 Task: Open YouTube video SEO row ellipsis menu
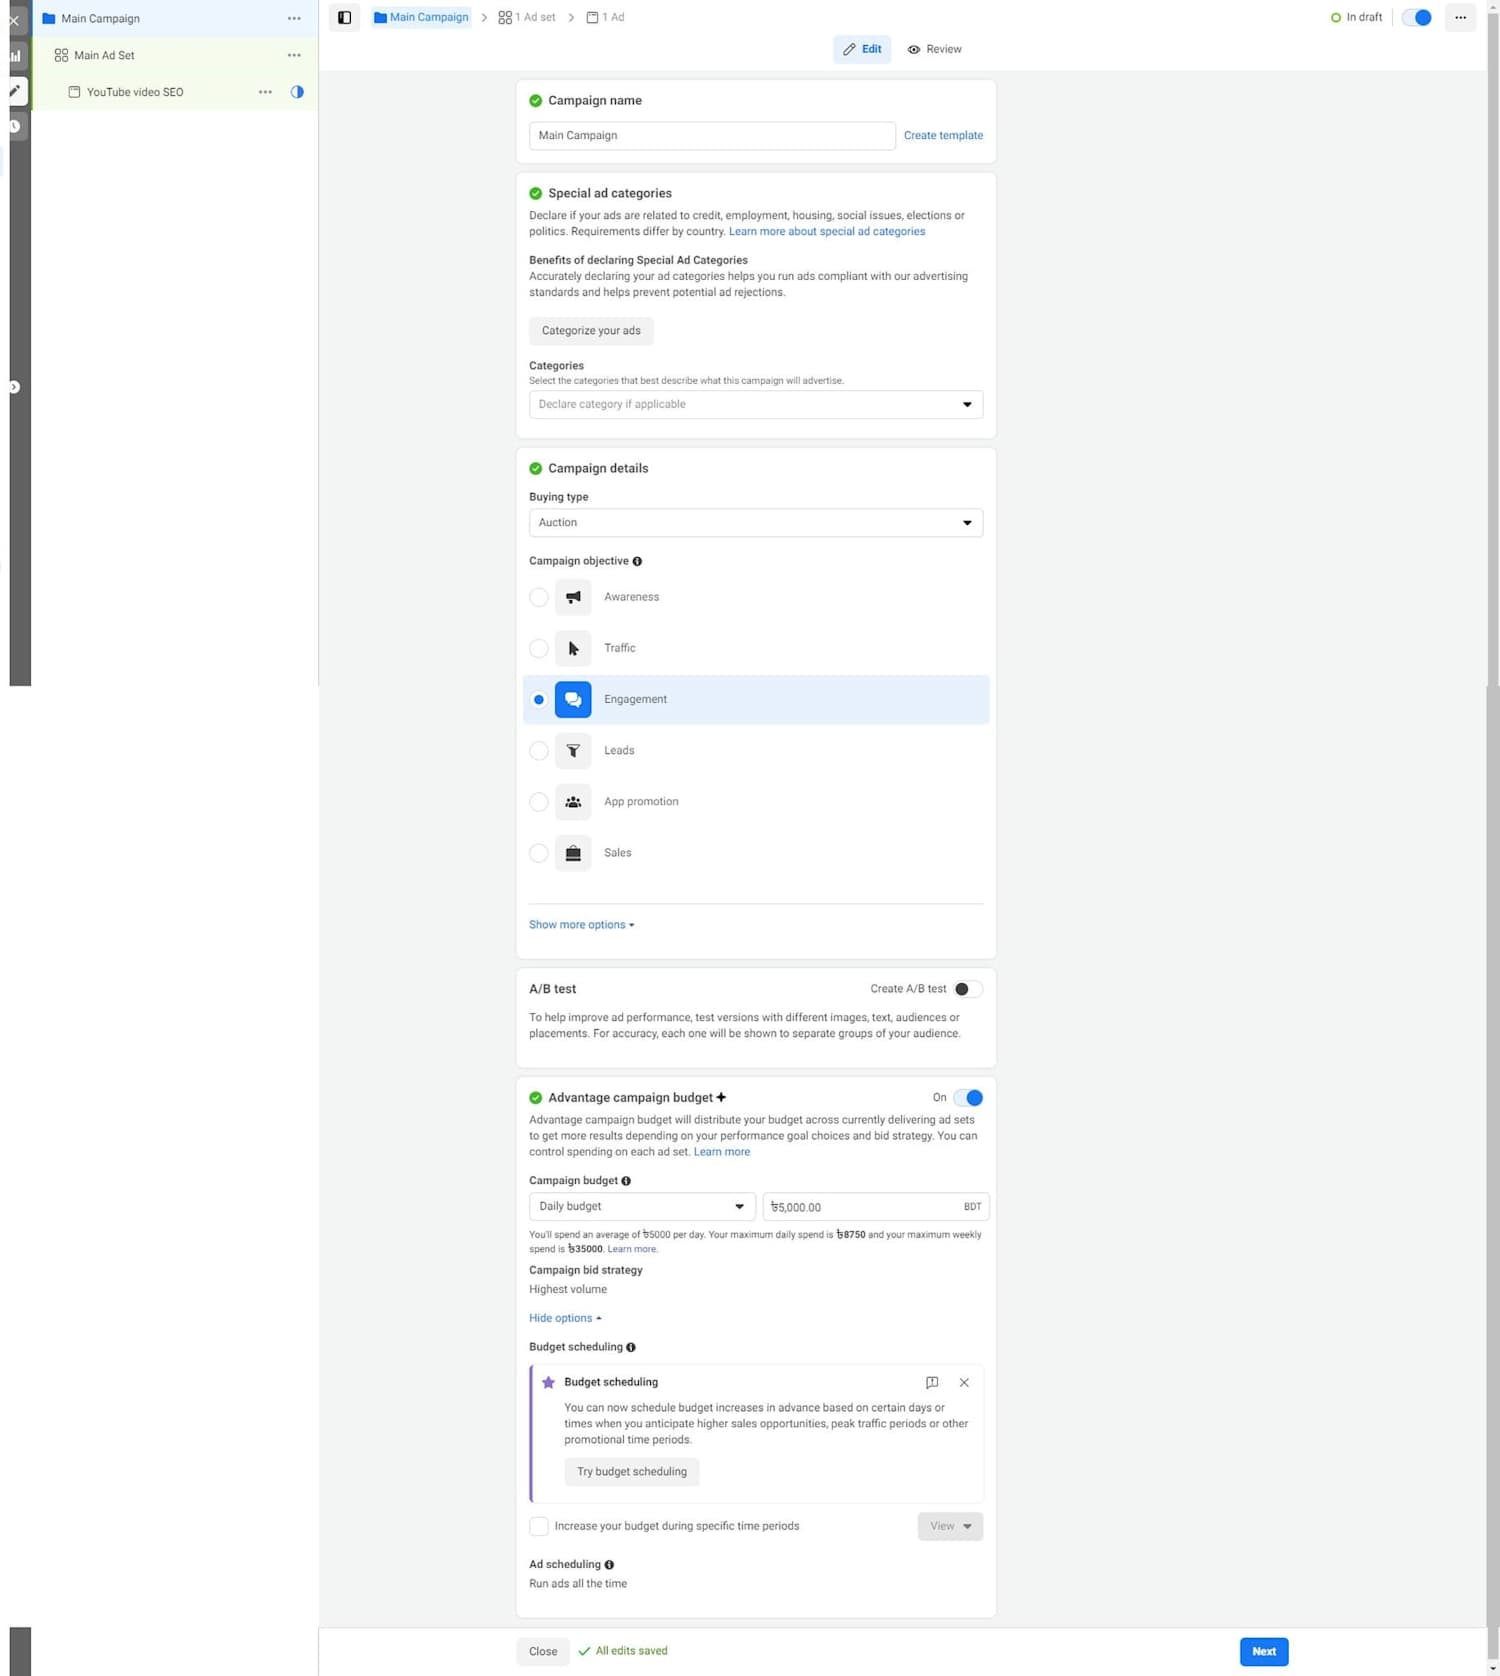pos(265,92)
